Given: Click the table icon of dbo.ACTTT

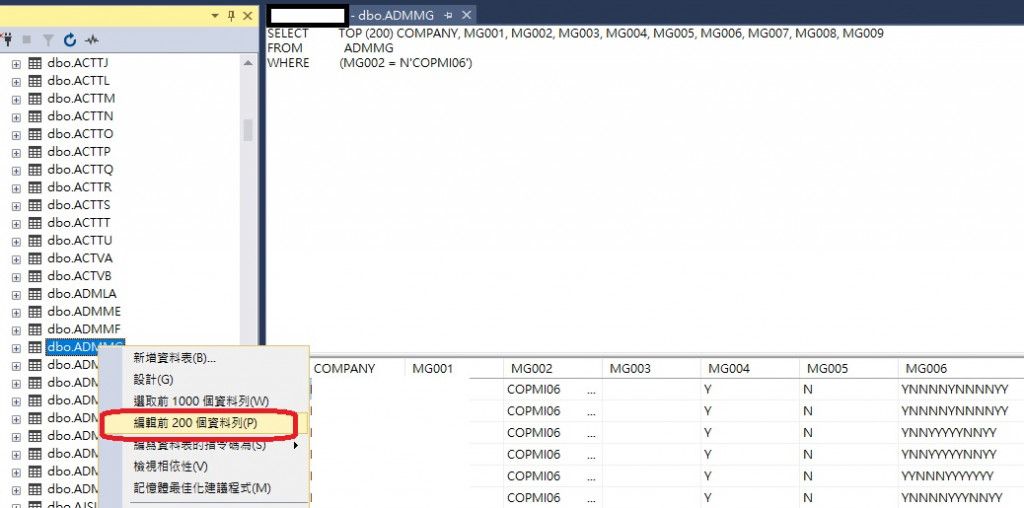Looking at the screenshot, I should pos(35,223).
